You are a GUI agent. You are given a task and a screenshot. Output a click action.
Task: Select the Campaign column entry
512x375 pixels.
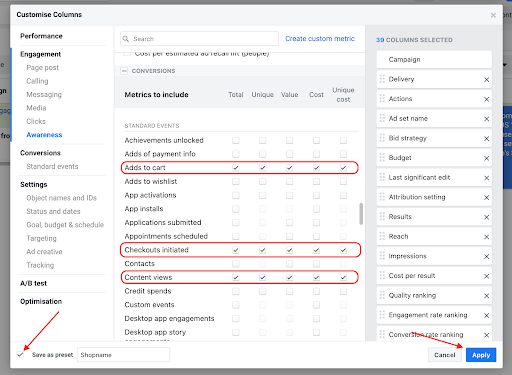click(x=434, y=60)
